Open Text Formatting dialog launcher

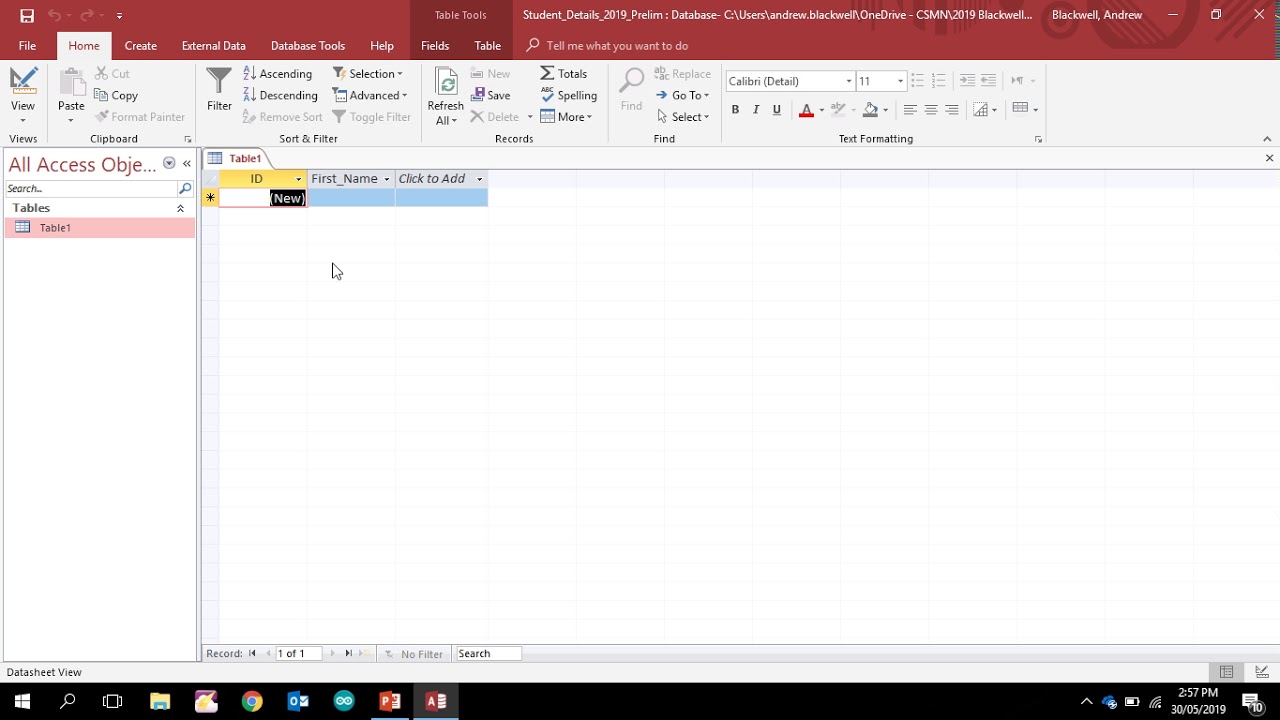point(1038,139)
